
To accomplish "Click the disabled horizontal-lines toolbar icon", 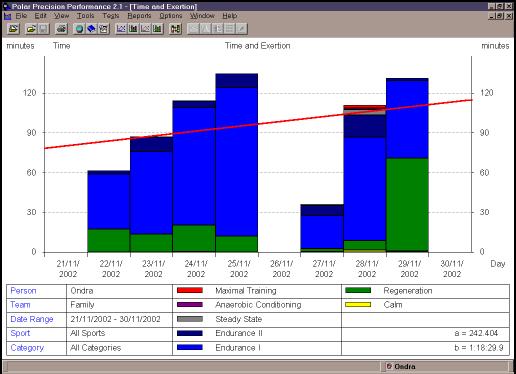I will 229,29.
